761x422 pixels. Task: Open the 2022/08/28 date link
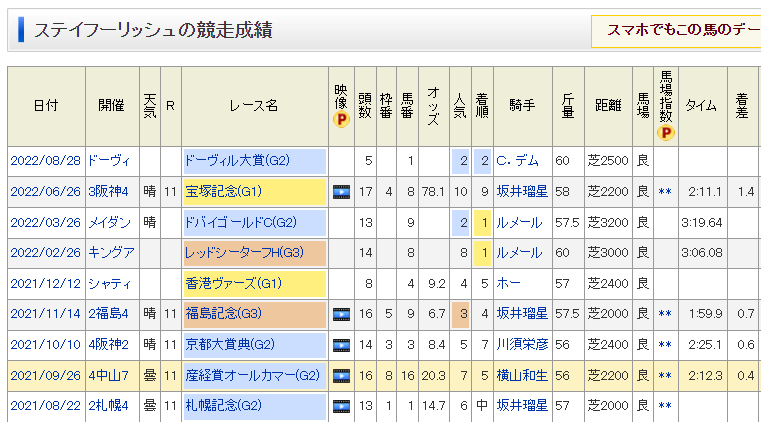(x=44, y=160)
